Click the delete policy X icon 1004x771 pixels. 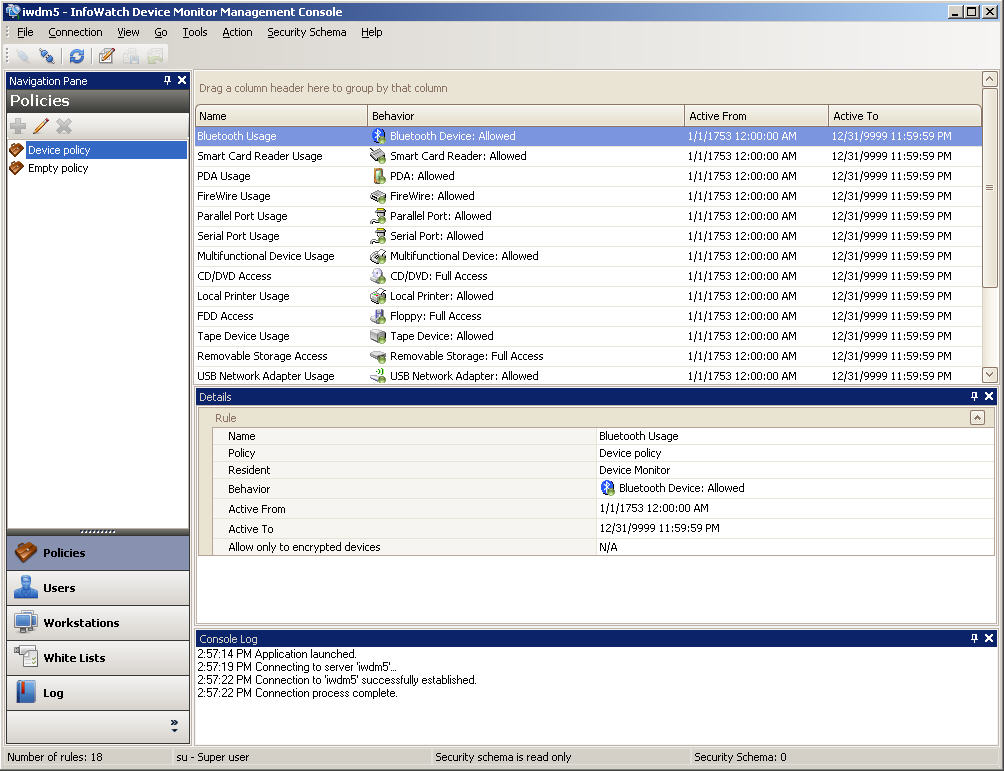tap(63, 126)
